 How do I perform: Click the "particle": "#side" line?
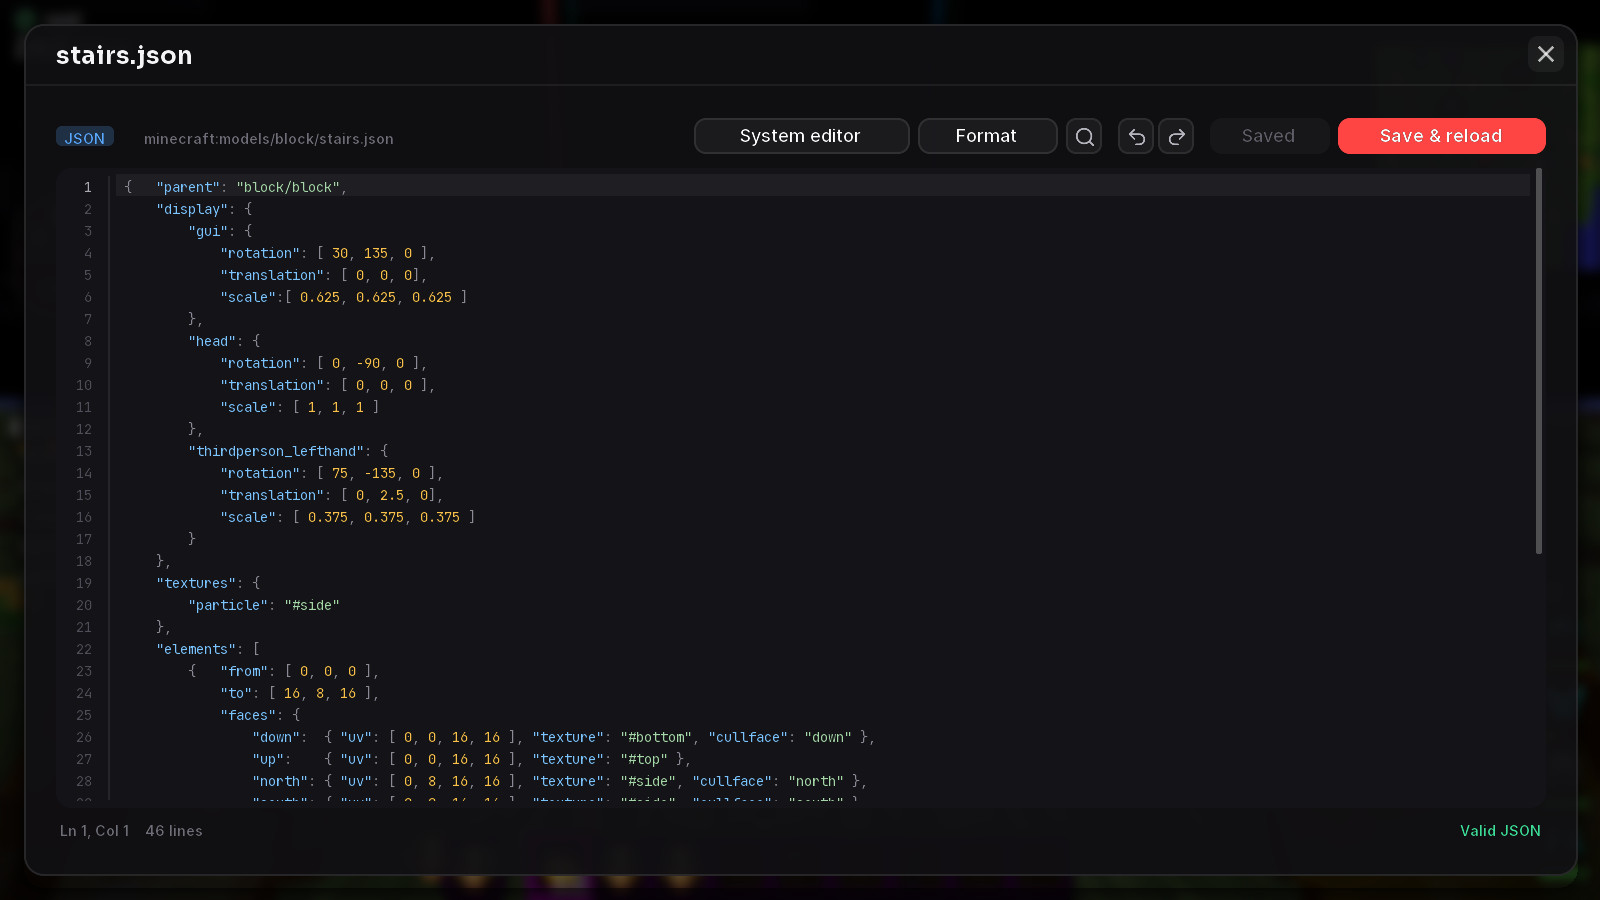264,605
